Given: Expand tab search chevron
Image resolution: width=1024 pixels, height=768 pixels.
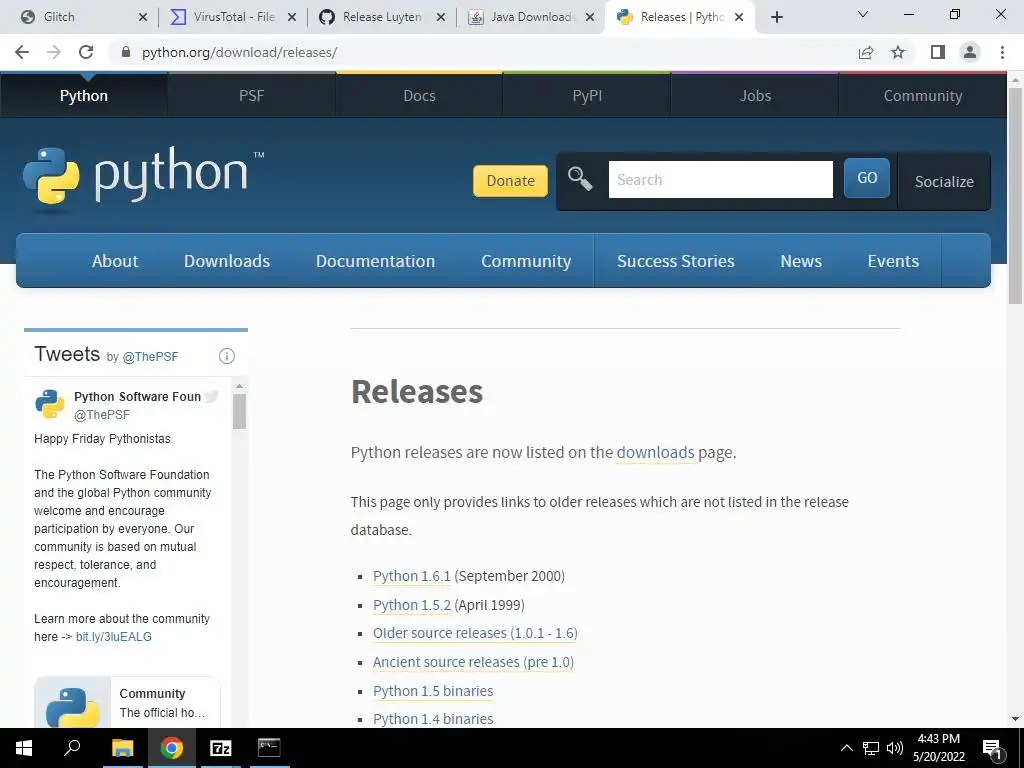Looking at the screenshot, I should [863, 14].
